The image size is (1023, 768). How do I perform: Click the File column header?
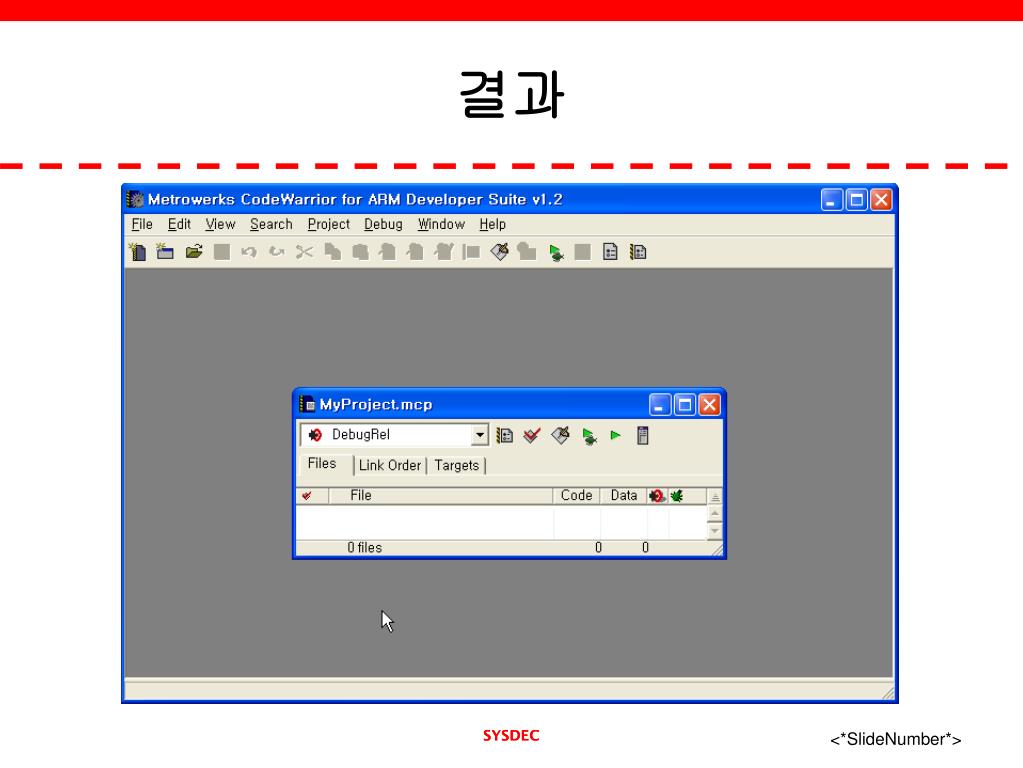pyautogui.click(x=440, y=496)
